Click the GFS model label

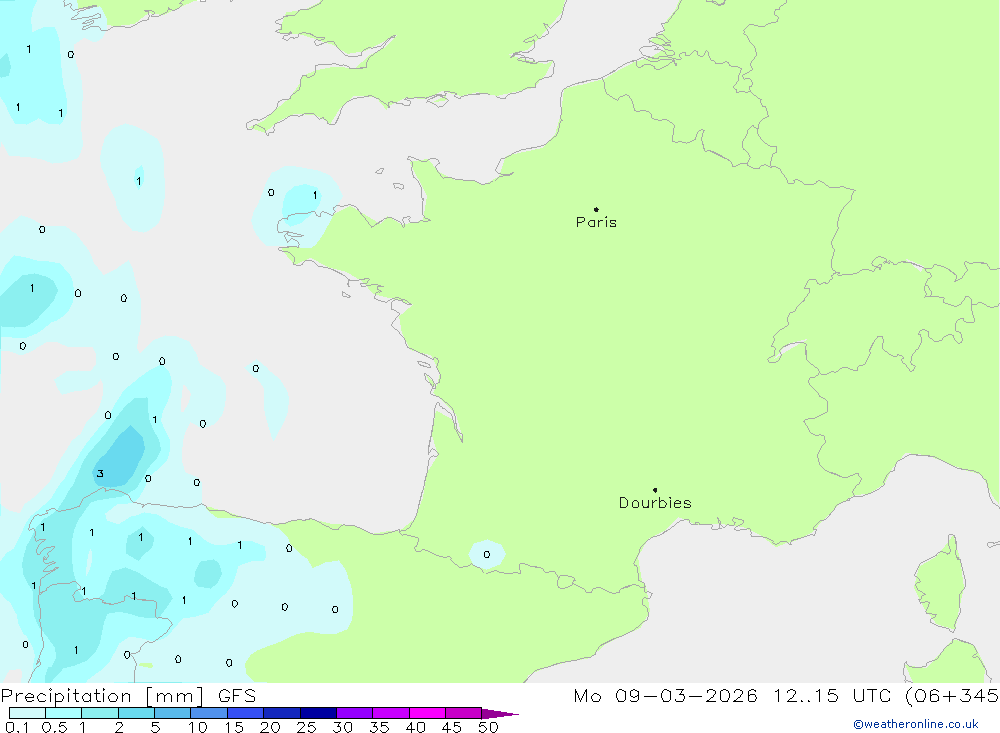[237, 696]
